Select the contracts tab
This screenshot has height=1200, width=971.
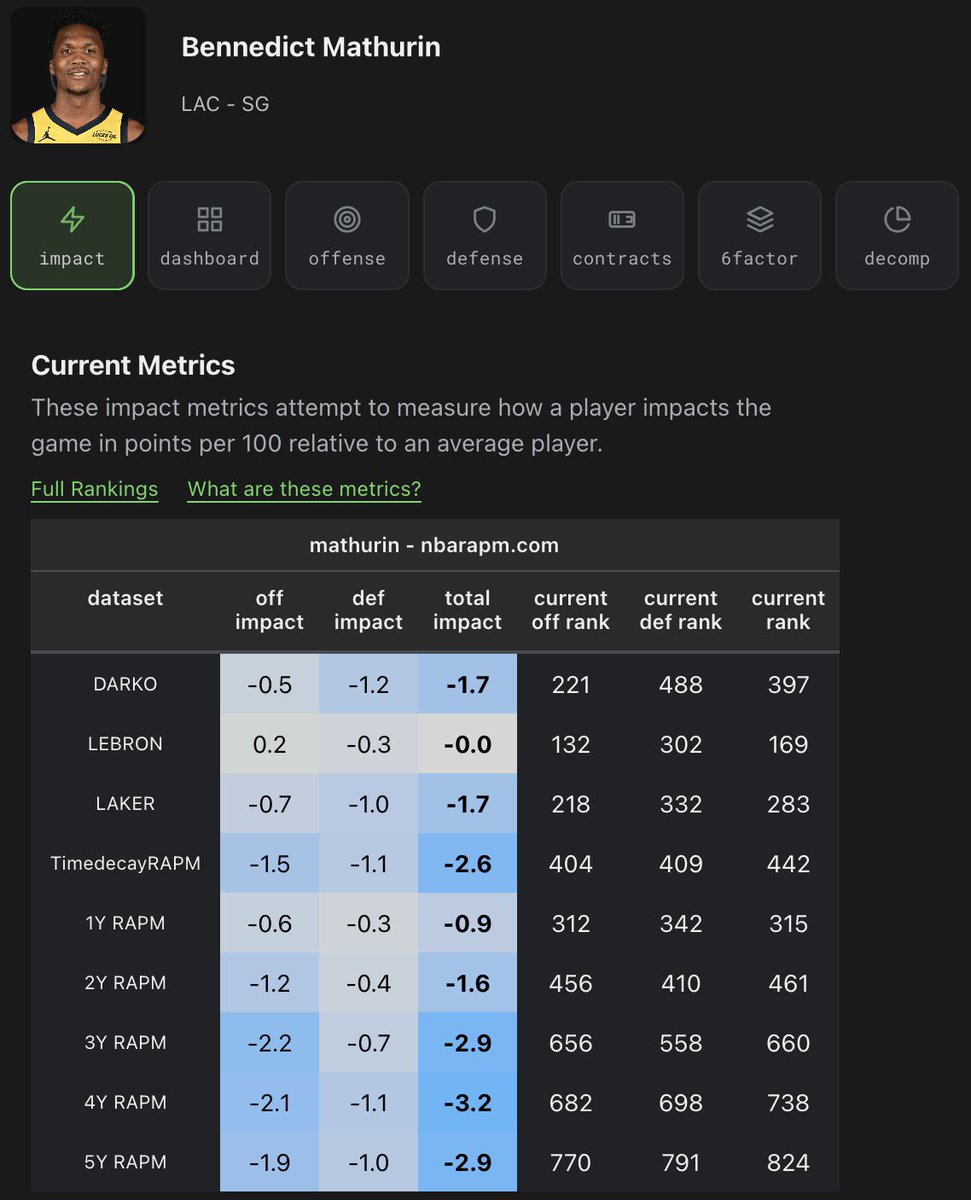622,236
